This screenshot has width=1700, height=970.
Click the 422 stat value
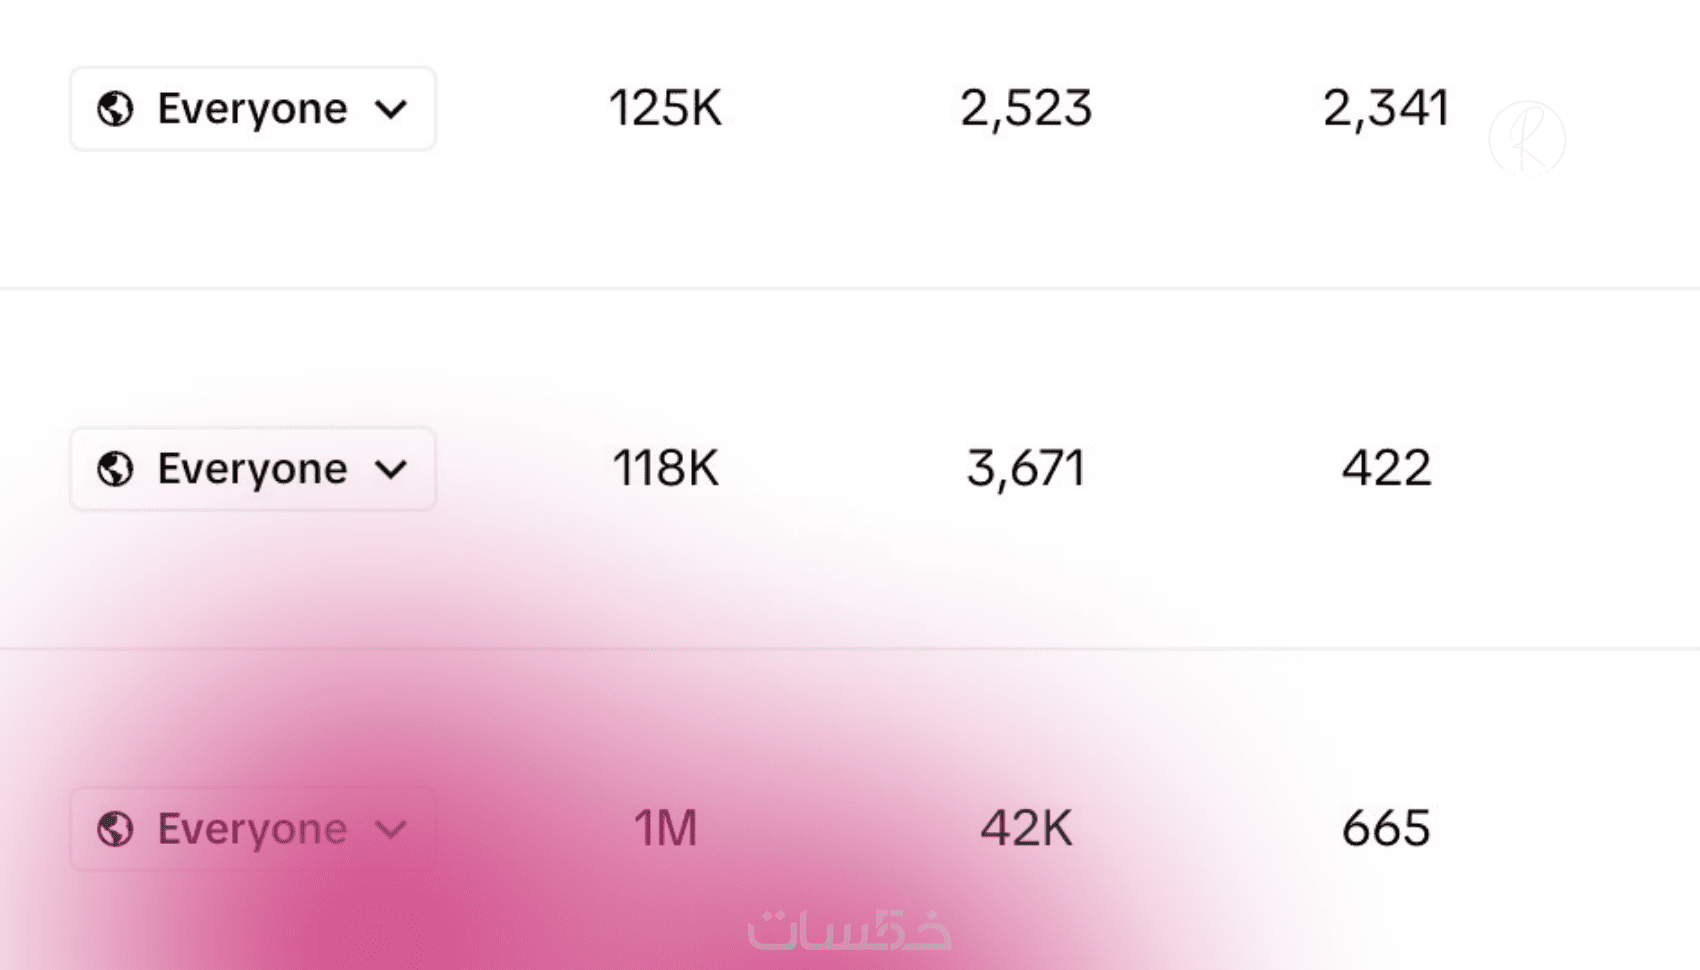coord(1386,468)
